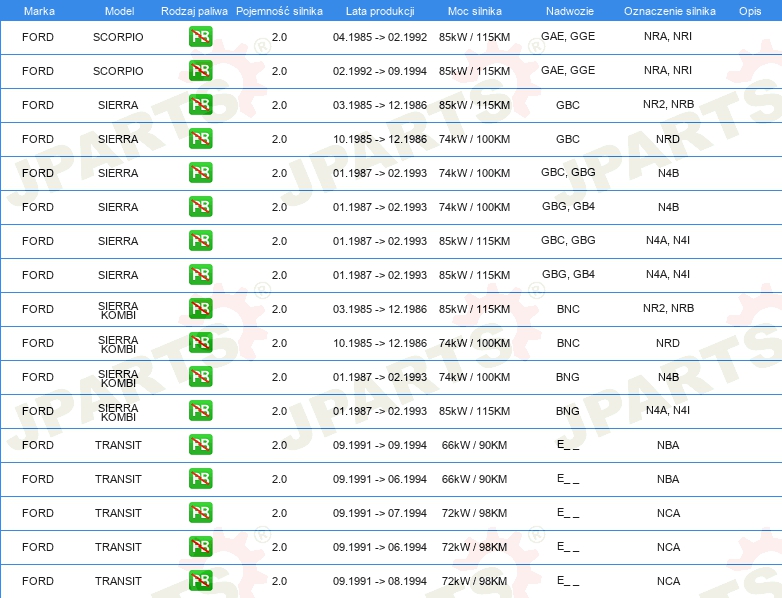Screen dimensions: 782x598
Task: Click 72kW / 98KM in row ending 07.1994
Action: 474,513
